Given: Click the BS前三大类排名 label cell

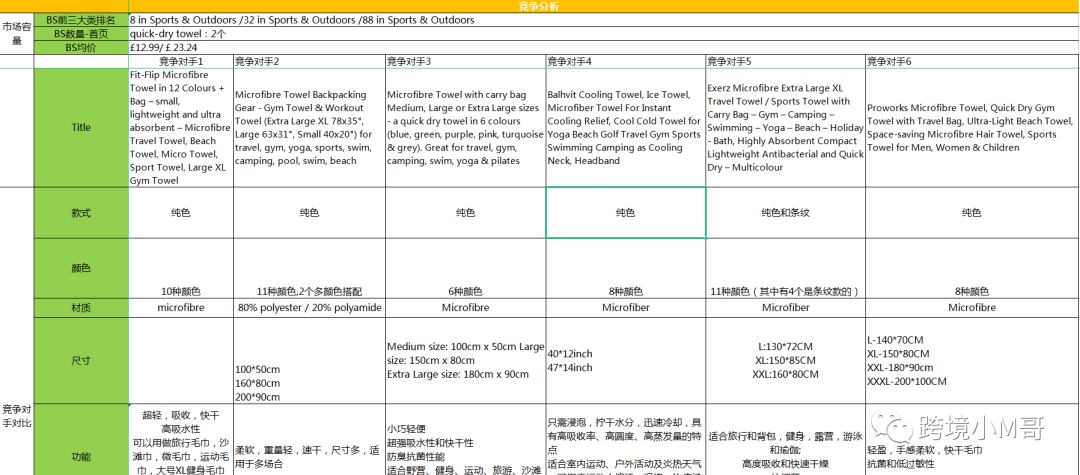Looking at the screenshot, I should pyautogui.click(x=81, y=20).
